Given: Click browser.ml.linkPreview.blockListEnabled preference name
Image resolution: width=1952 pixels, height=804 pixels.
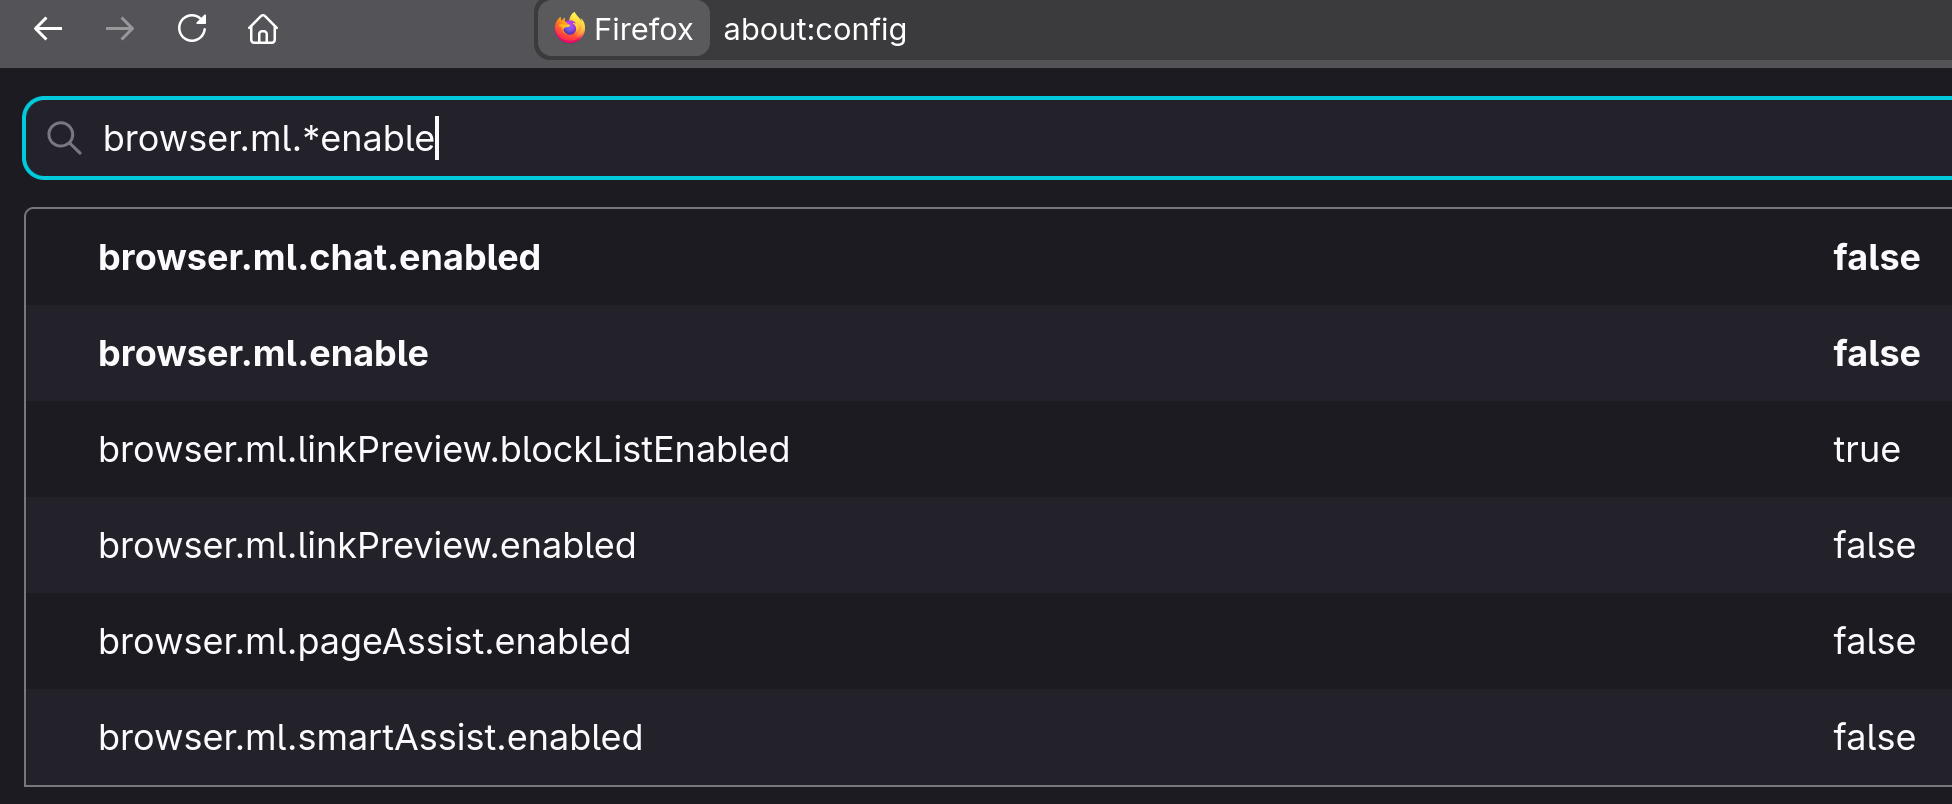Looking at the screenshot, I should (443, 450).
